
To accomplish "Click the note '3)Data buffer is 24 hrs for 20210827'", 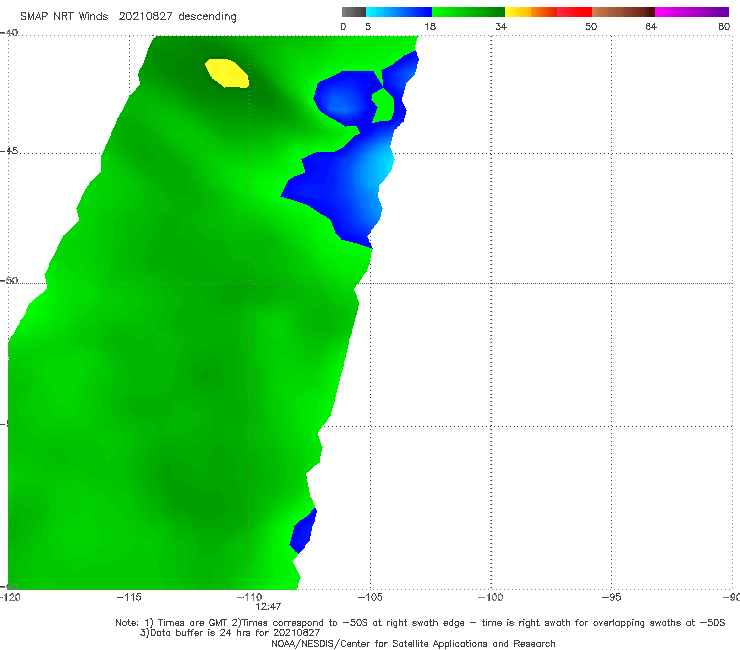I will (230, 633).
